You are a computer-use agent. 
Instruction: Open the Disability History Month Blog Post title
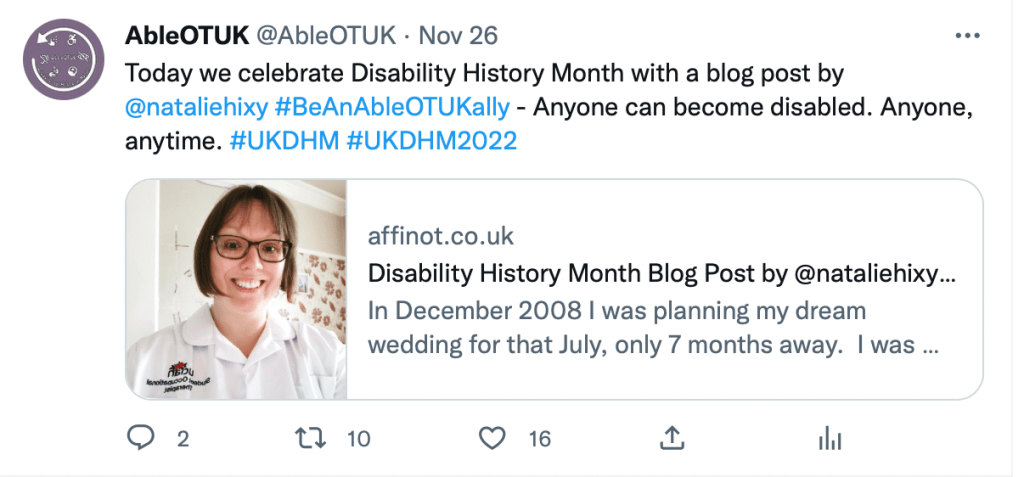pos(661,273)
